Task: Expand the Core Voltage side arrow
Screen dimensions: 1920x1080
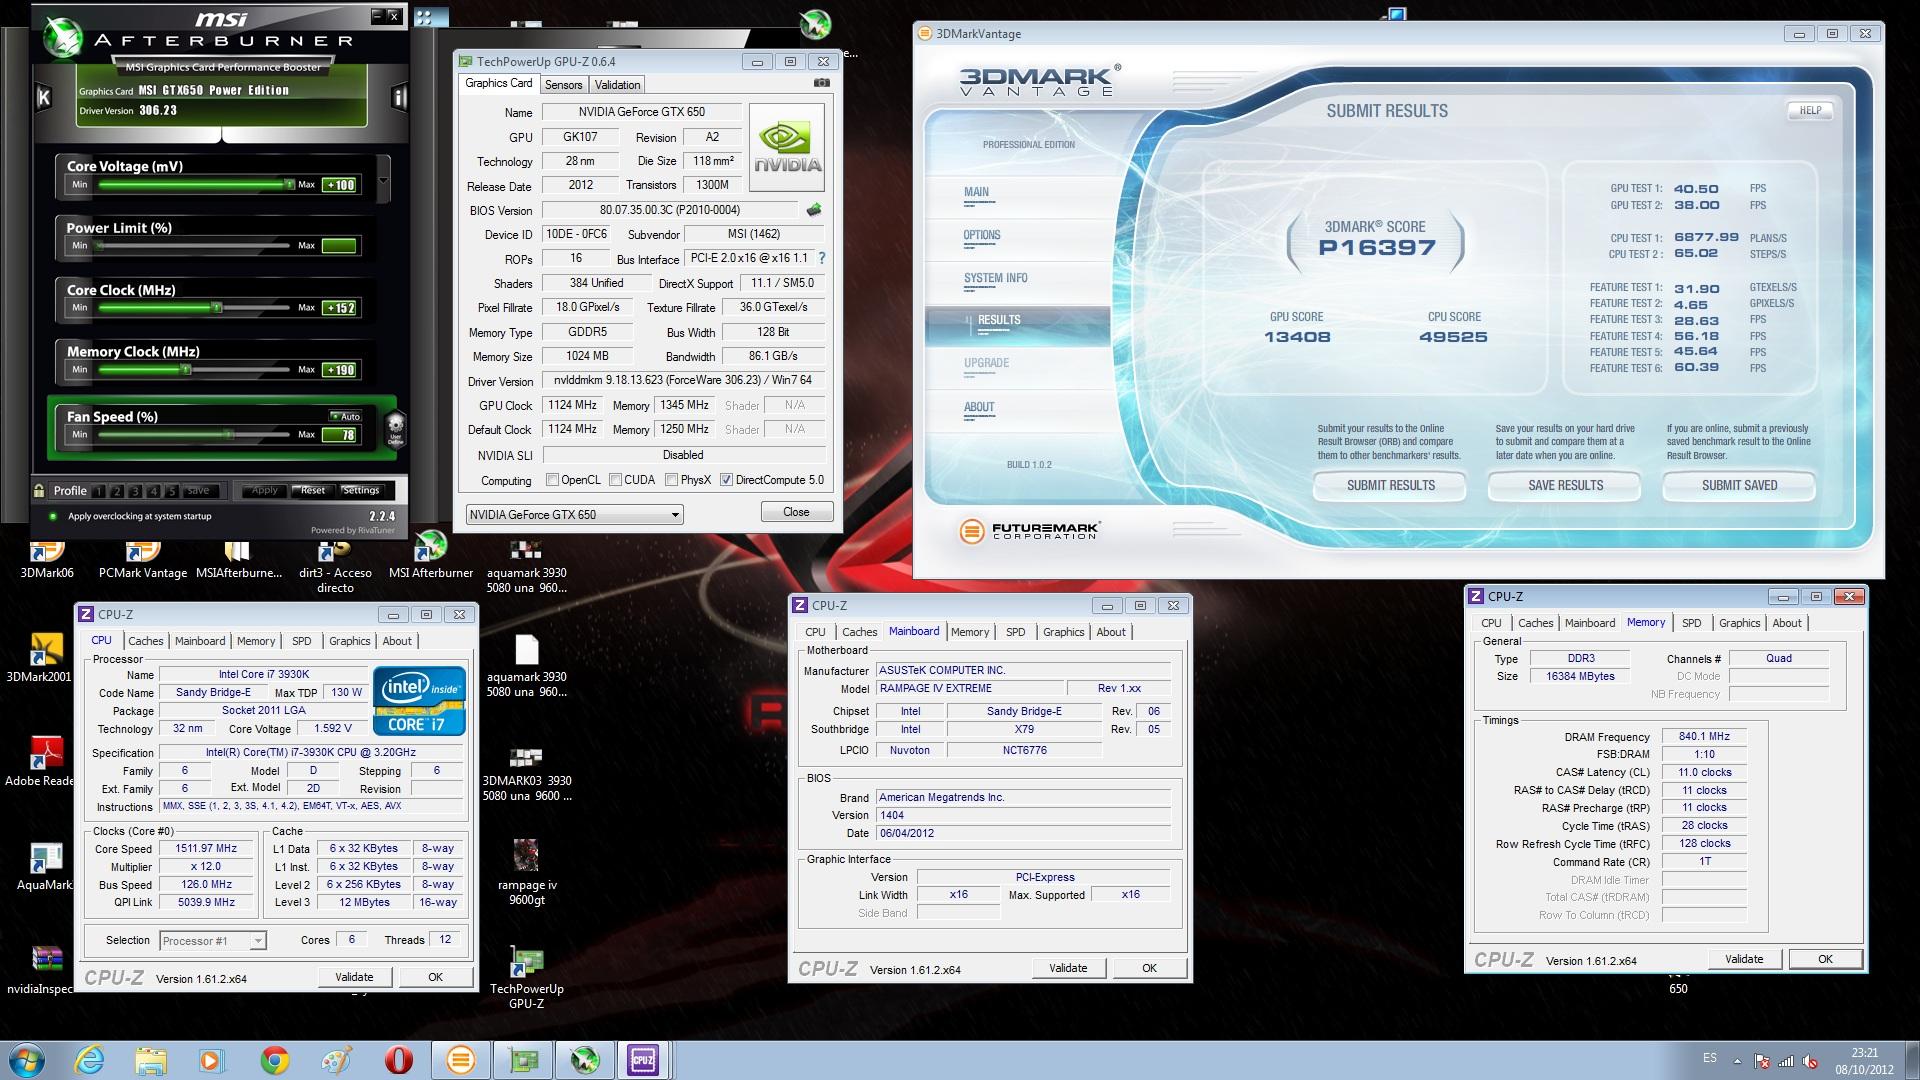Action: point(382,183)
